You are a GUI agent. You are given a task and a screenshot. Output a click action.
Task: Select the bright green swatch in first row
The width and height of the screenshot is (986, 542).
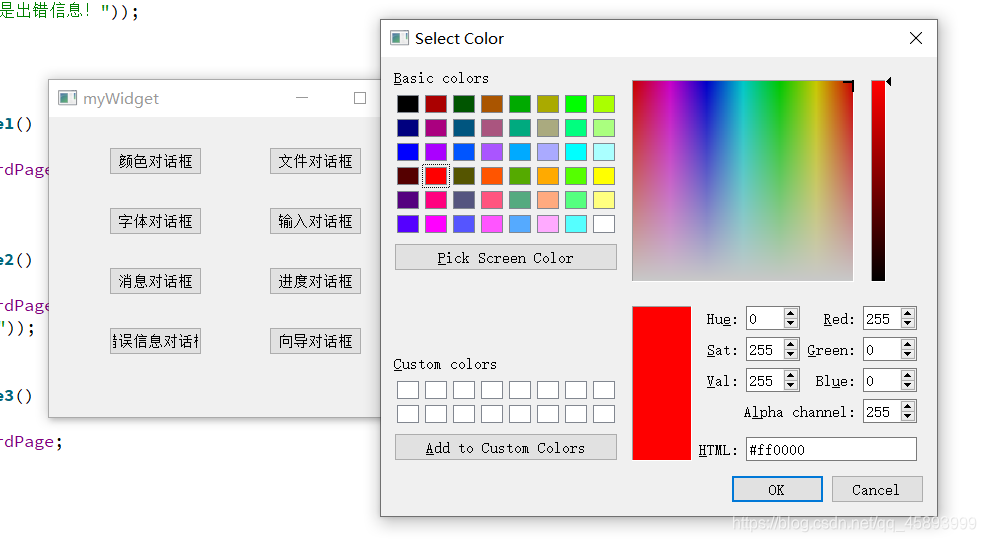575,104
